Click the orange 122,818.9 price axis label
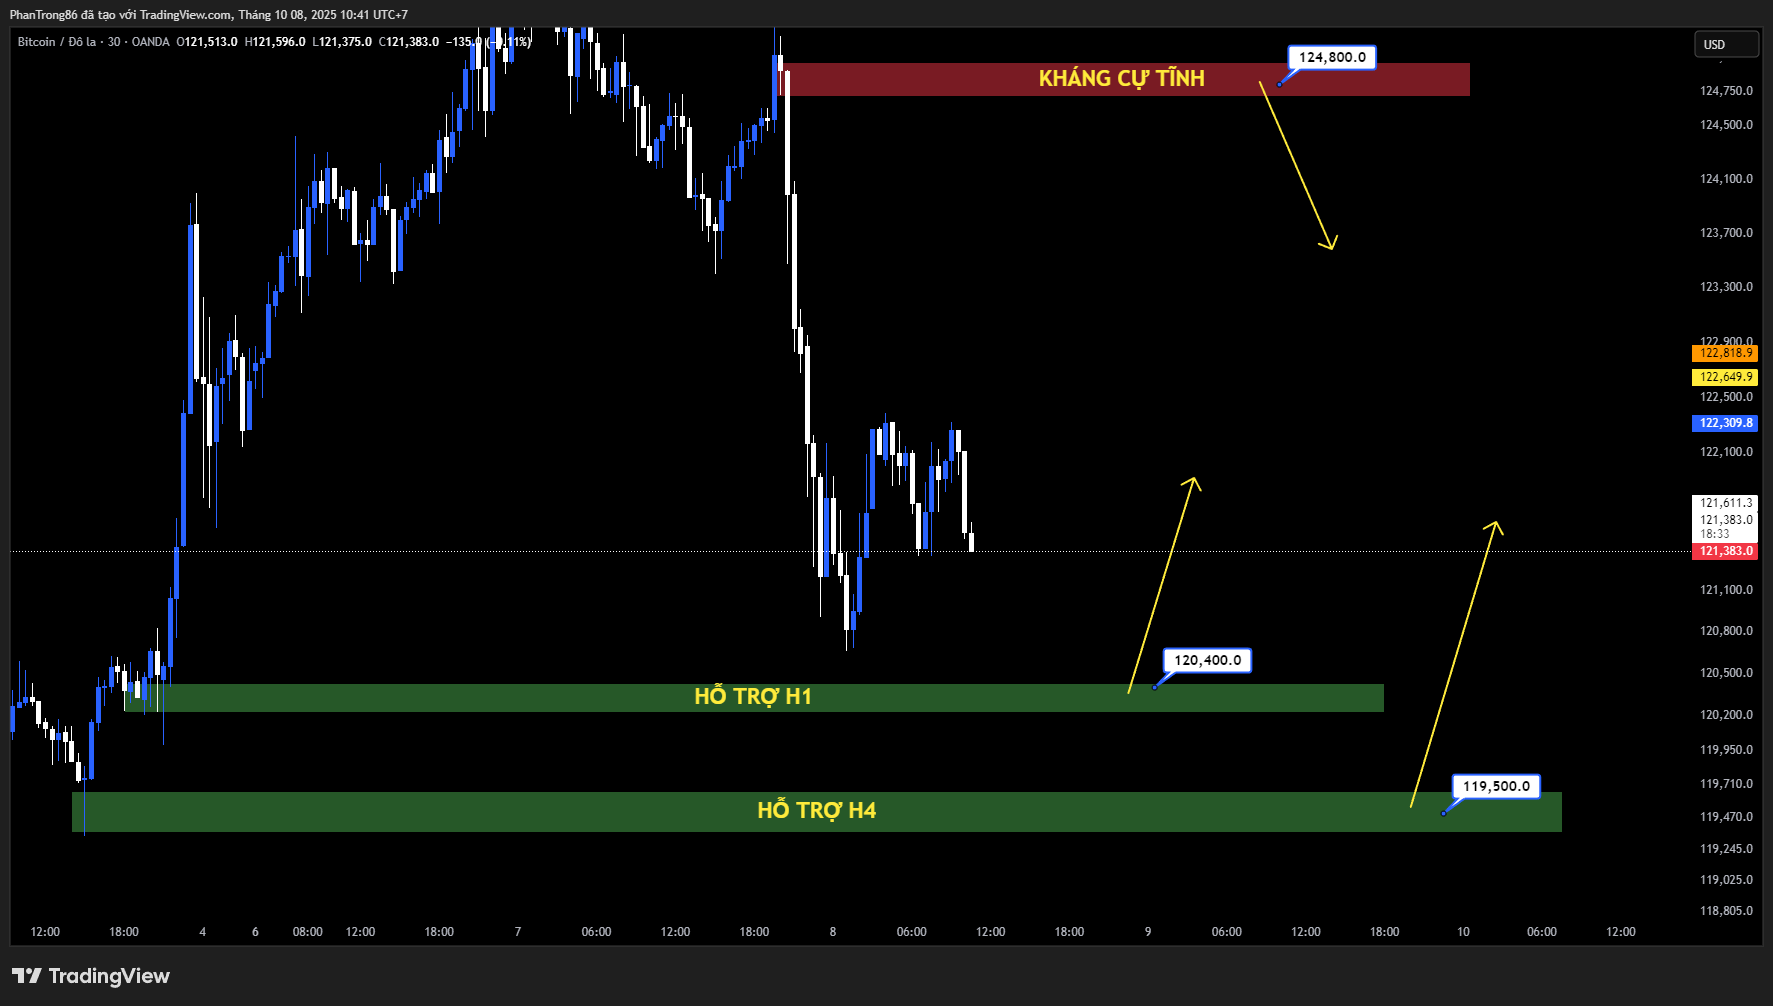This screenshot has height=1006, width=1773. (1725, 353)
